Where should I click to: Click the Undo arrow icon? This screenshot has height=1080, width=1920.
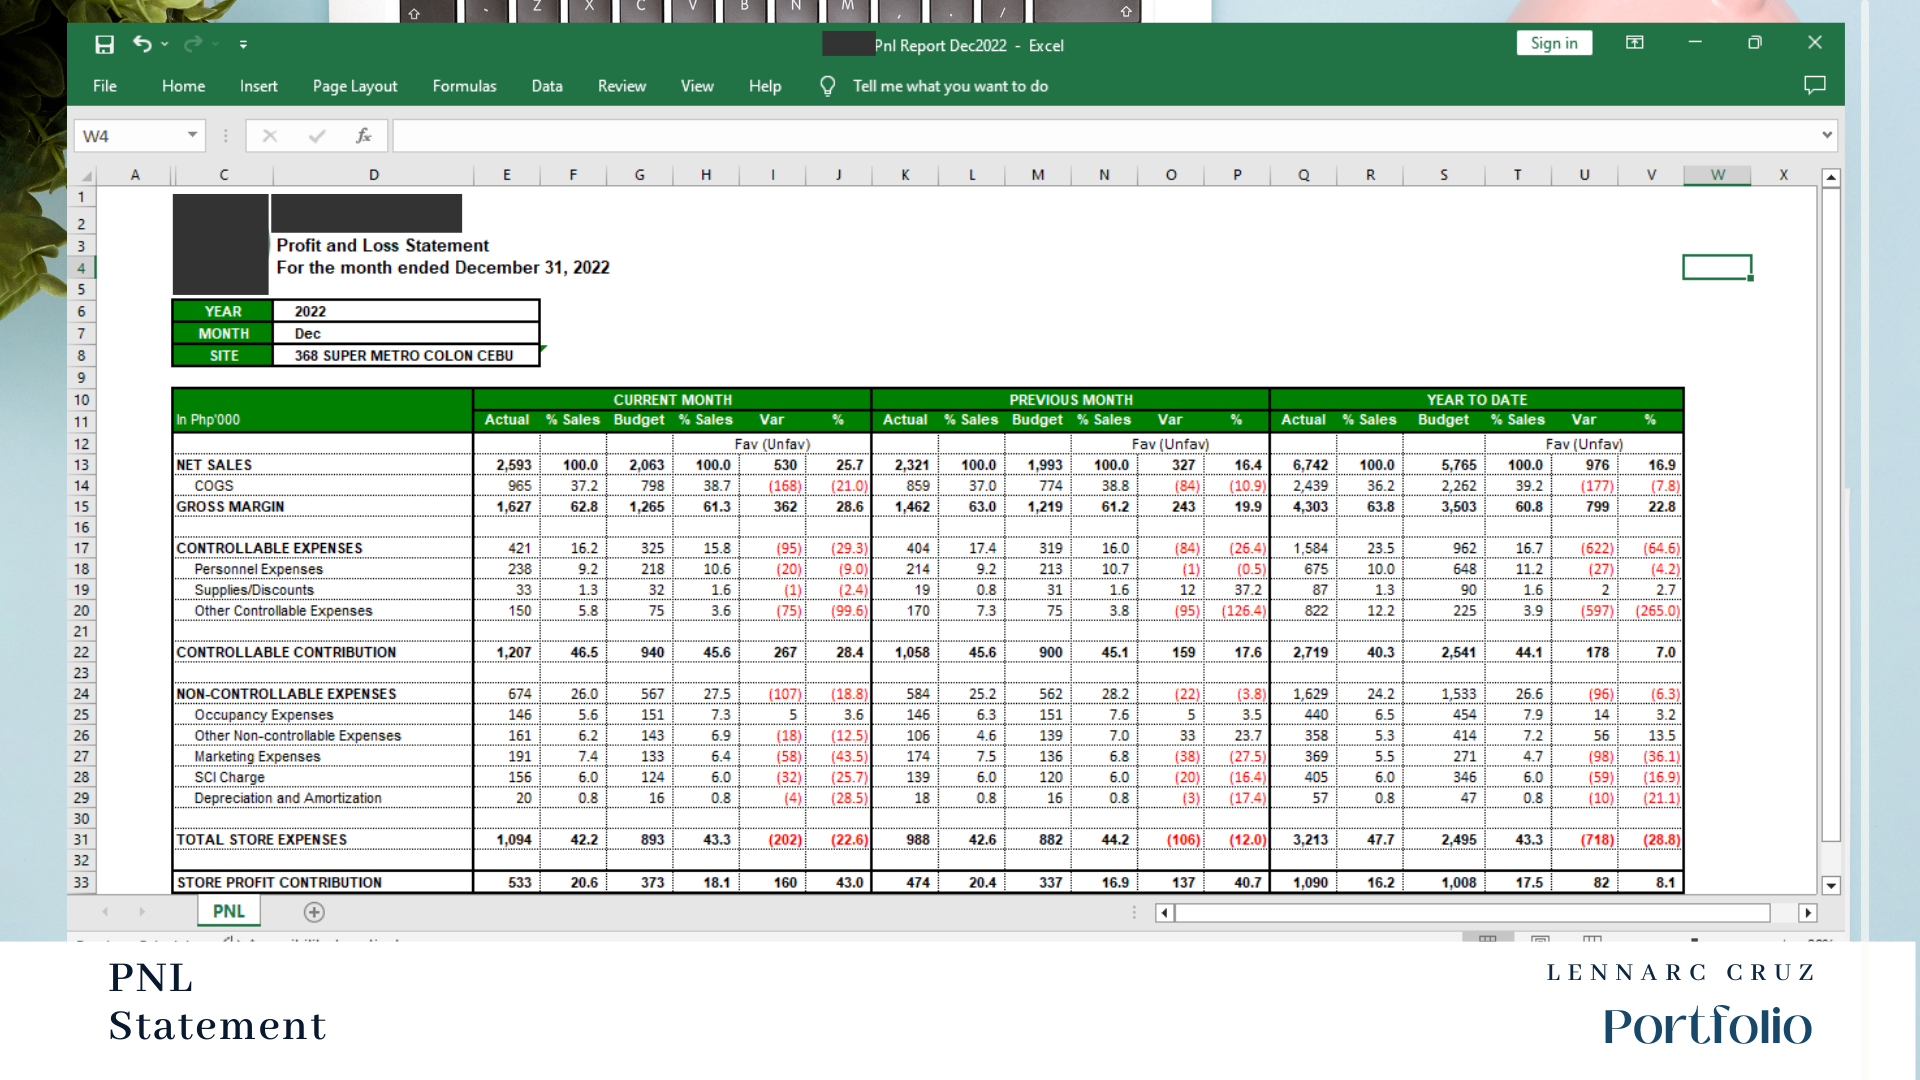(142, 44)
